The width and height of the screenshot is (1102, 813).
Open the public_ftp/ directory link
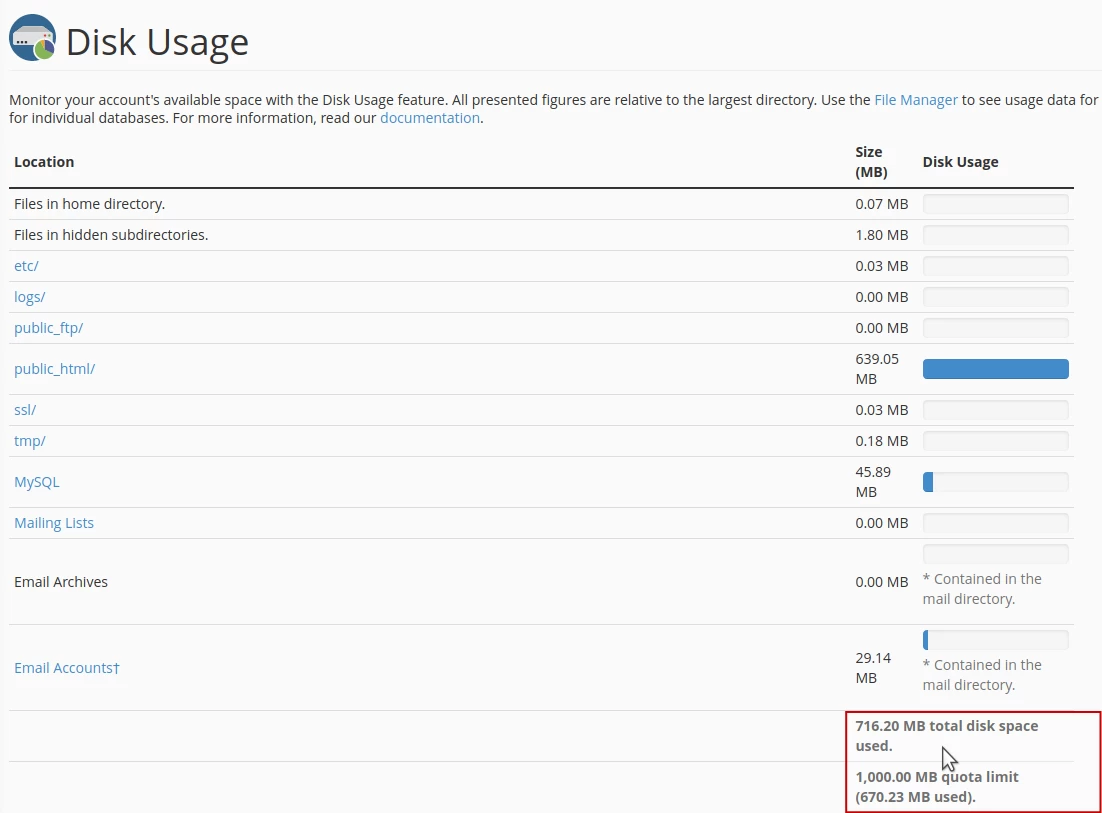(48, 327)
